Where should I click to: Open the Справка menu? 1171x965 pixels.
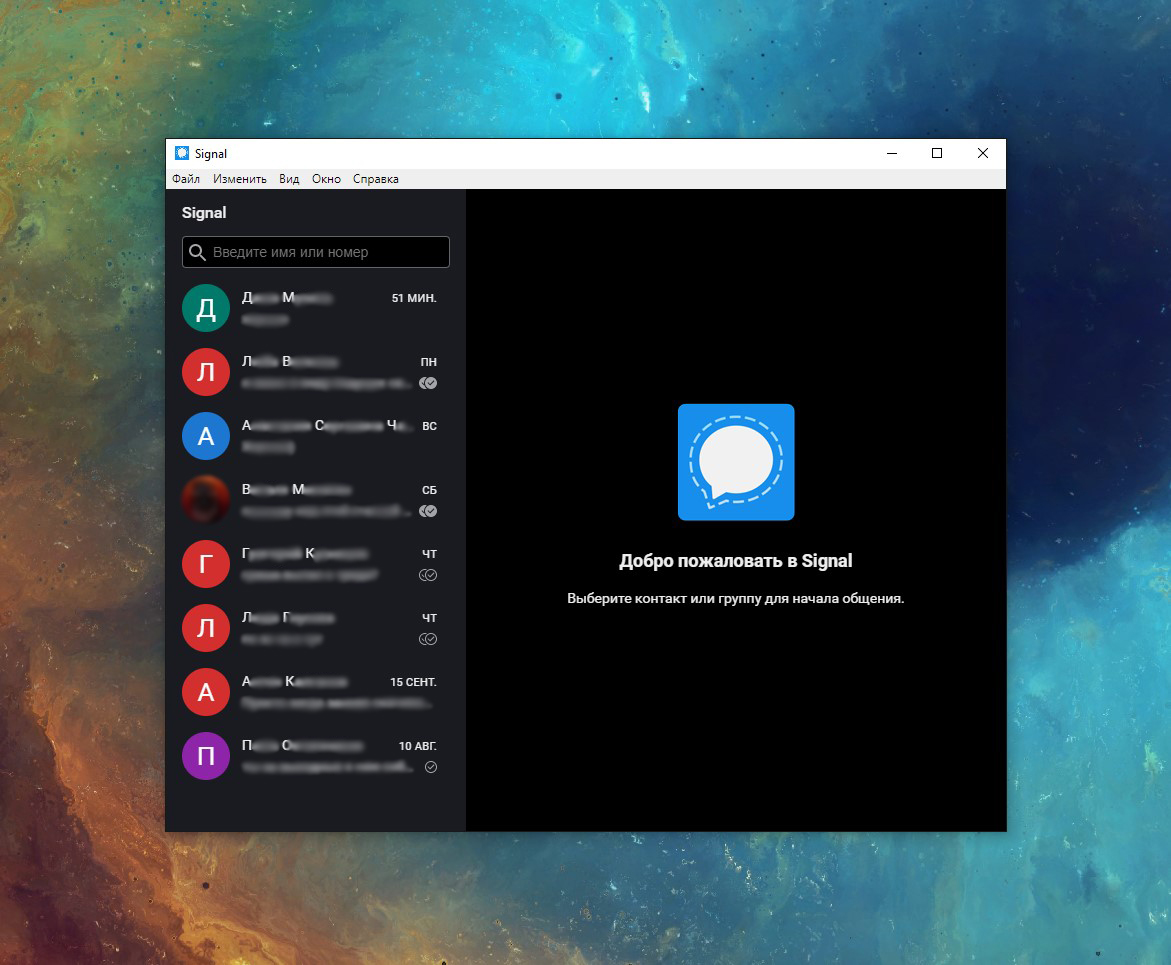point(375,178)
